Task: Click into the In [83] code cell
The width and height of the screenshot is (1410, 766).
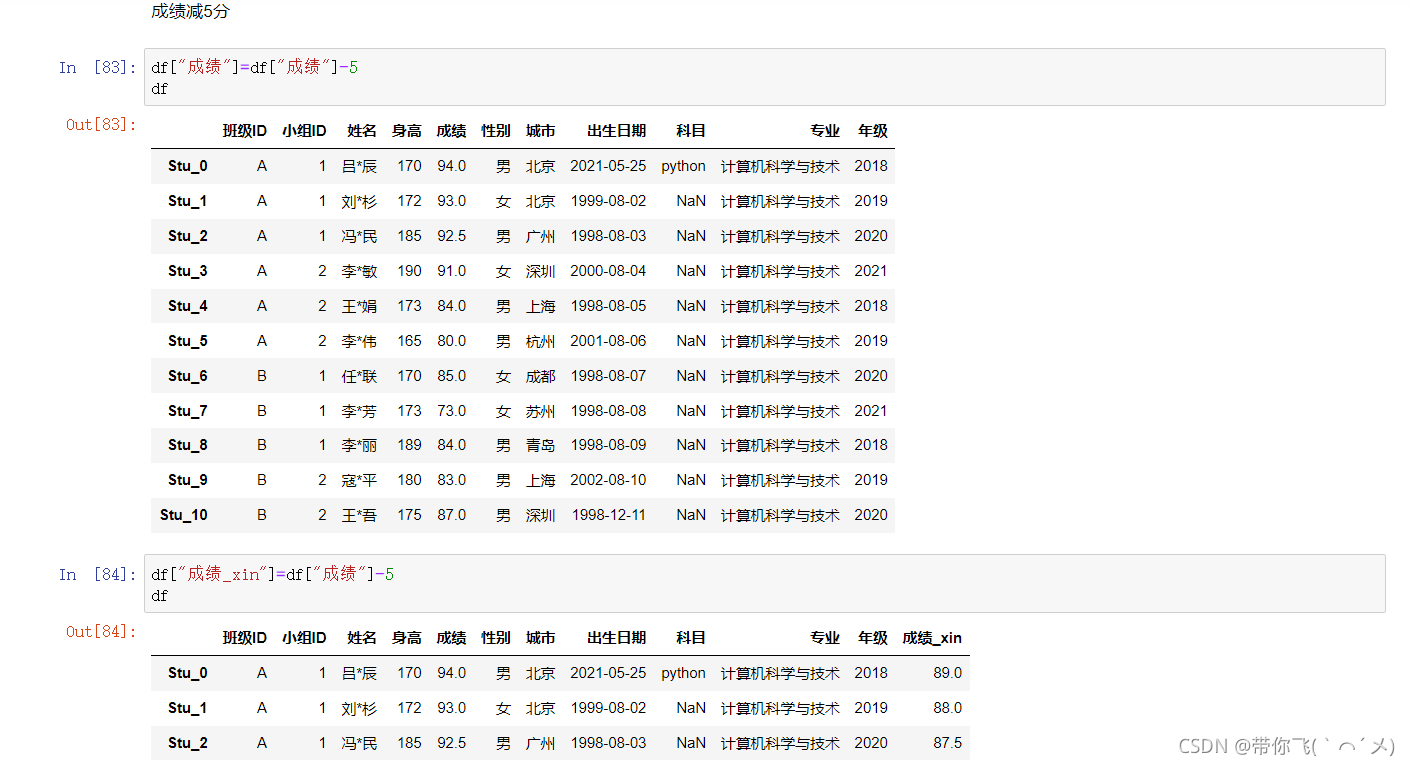Action: click(764, 77)
